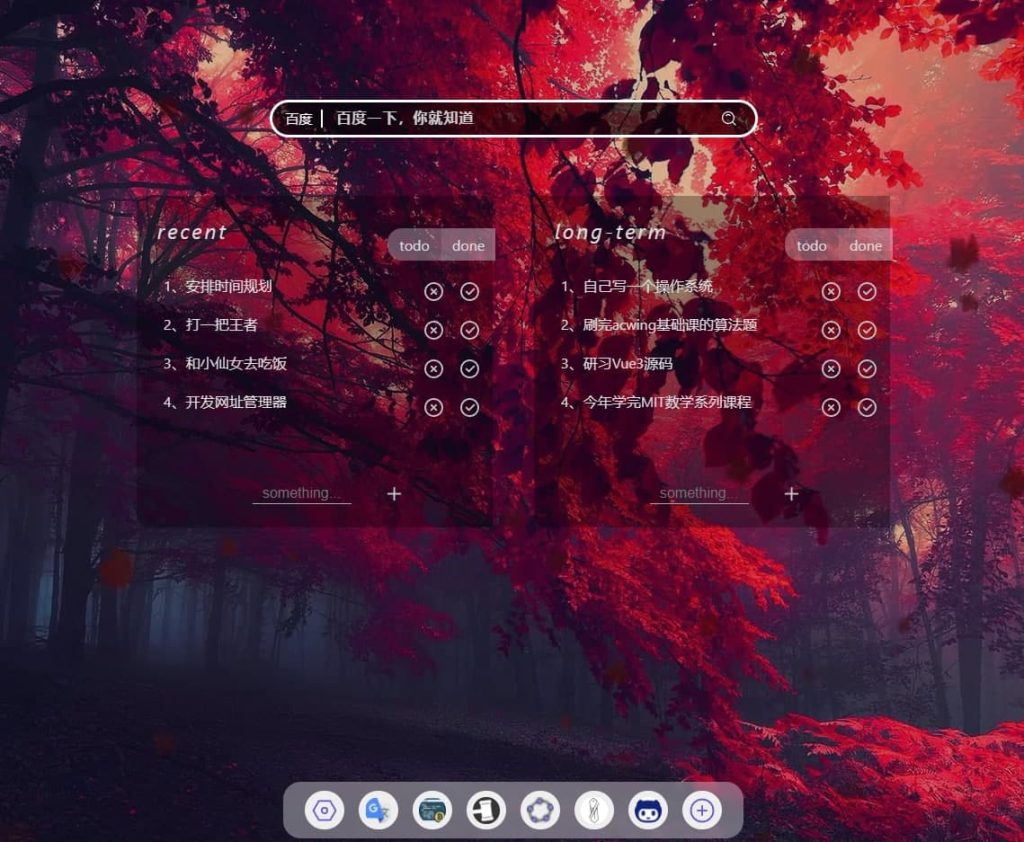Delete the task 安排时间规划
Screen dimensions: 1024x842
[433, 291]
